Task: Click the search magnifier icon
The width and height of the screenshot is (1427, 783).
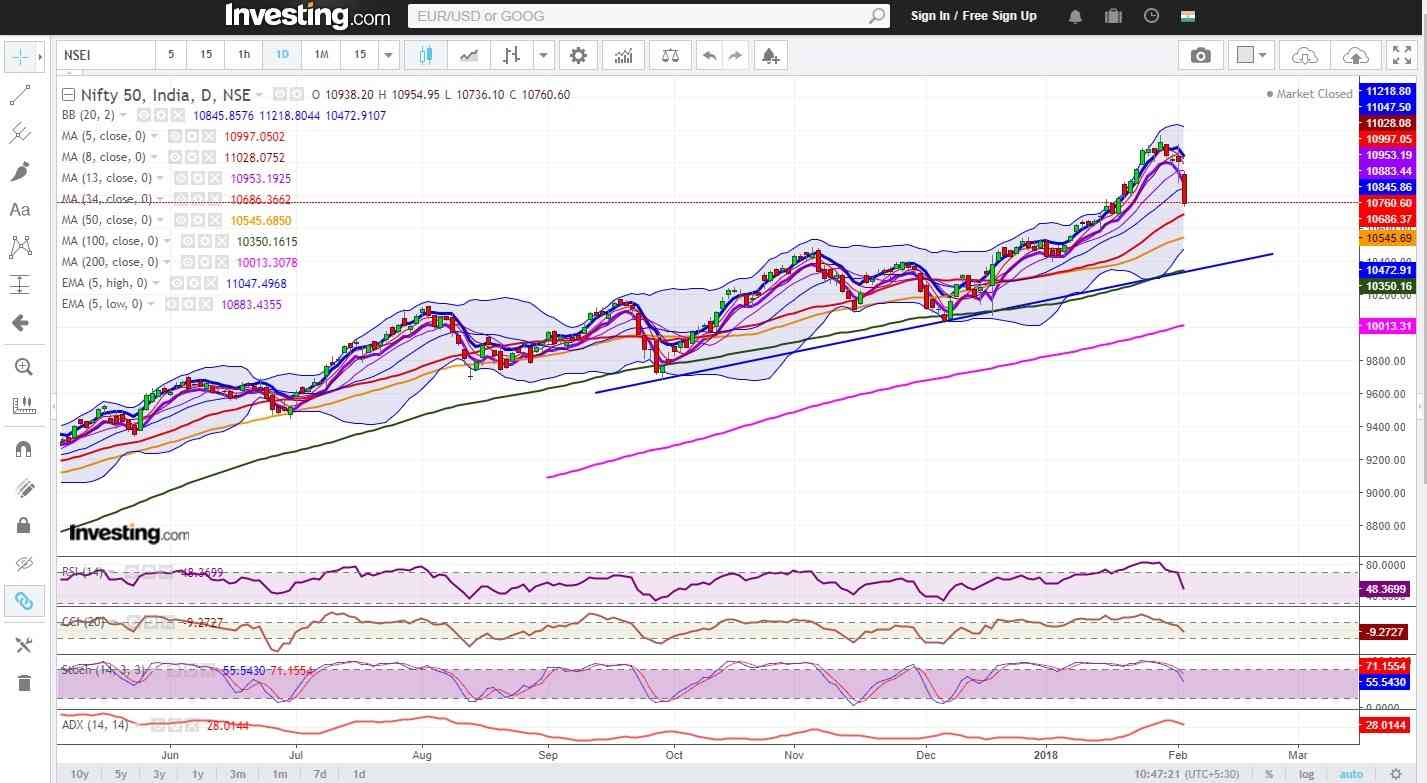Action: click(876, 16)
